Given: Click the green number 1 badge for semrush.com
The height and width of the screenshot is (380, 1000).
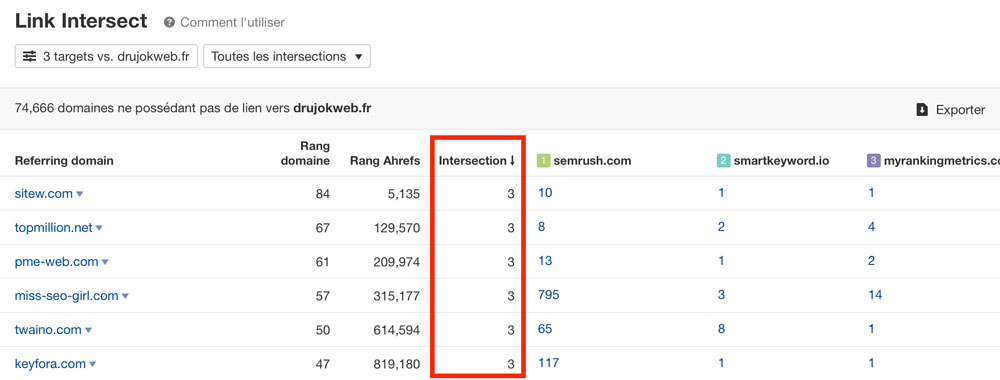Looking at the screenshot, I should coord(543,161).
